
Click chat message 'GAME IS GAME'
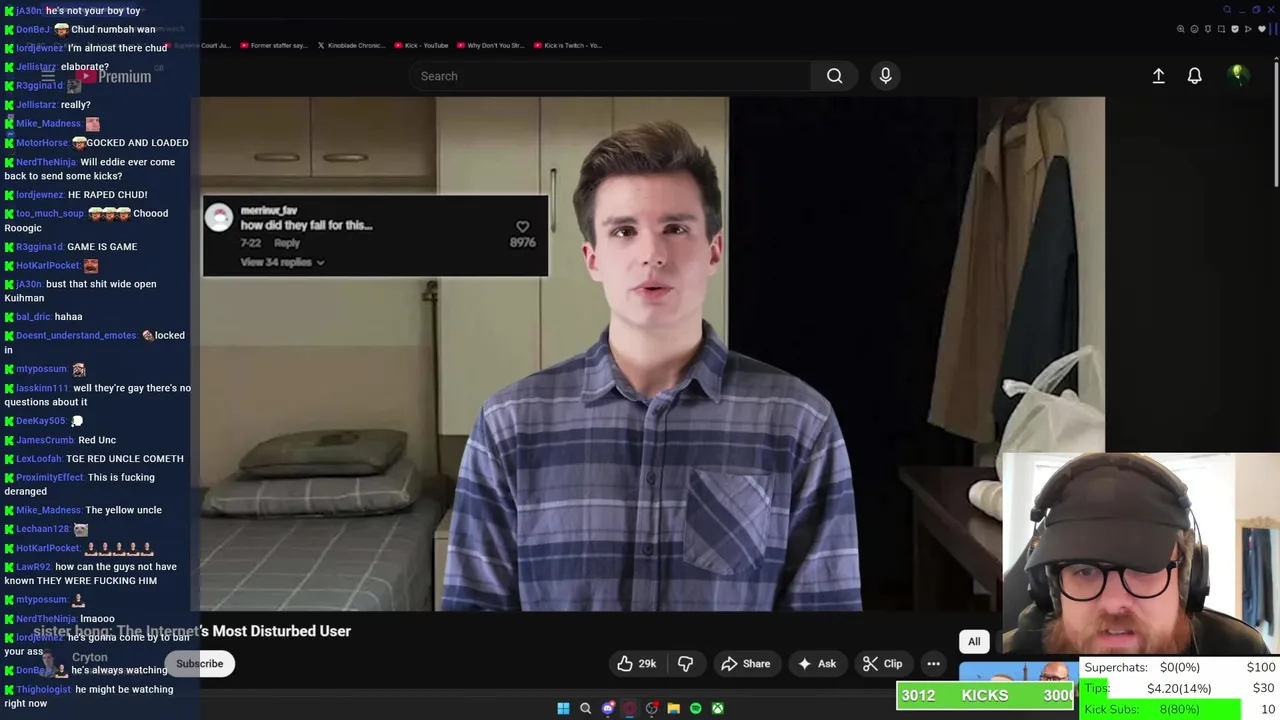tap(102, 247)
